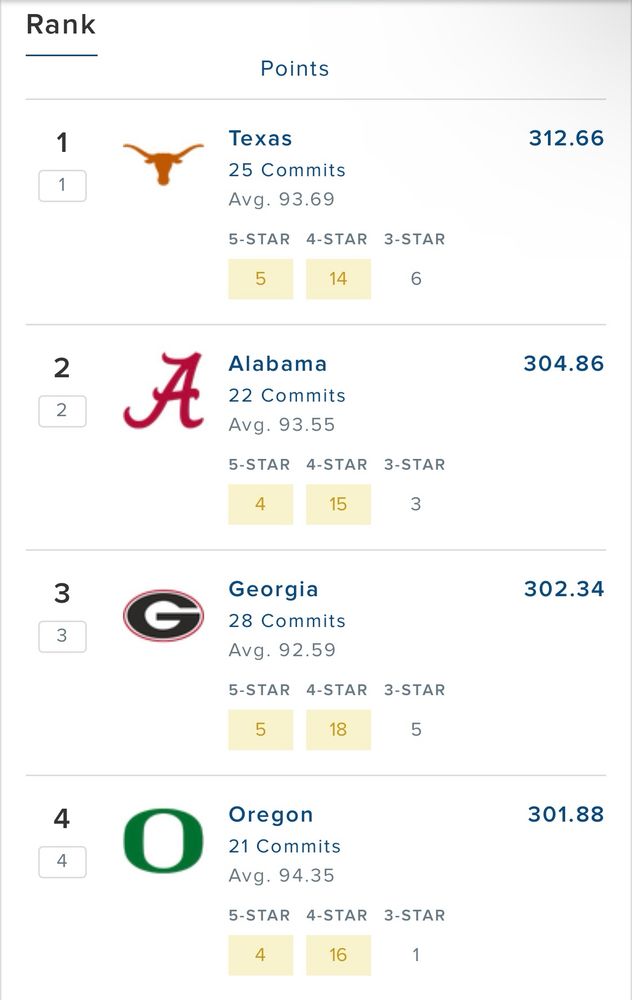Click Alabama's highlighted 4-star count of 15
Screen dimensions: 632x1000
click(338, 504)
